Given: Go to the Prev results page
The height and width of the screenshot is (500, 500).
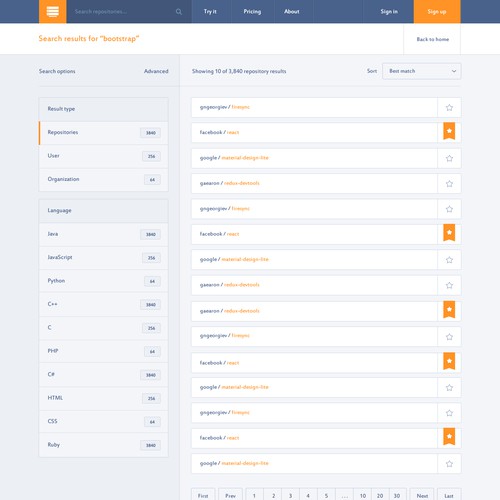Looking at the screenshot, I should (230, 495).
